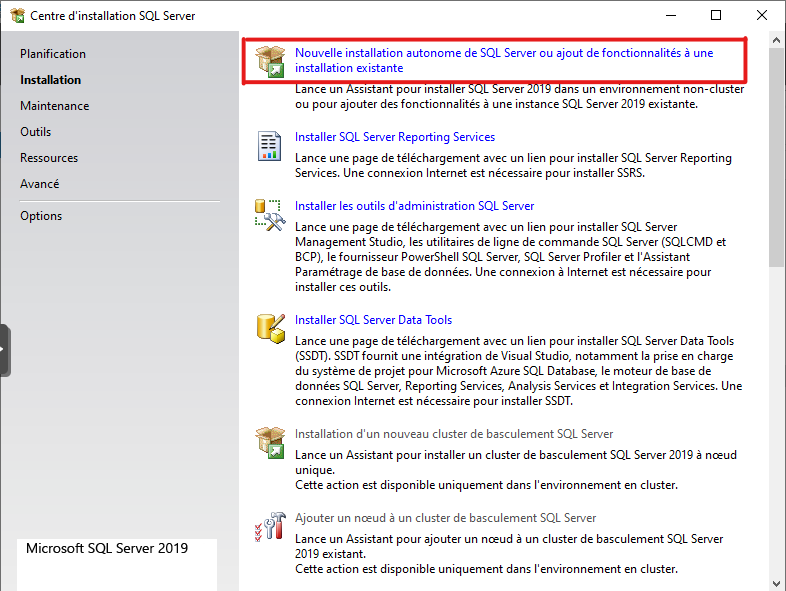Click the new standalone installation box icon
786x591 pixels.
pyautogui.click(x=270, y=60)
